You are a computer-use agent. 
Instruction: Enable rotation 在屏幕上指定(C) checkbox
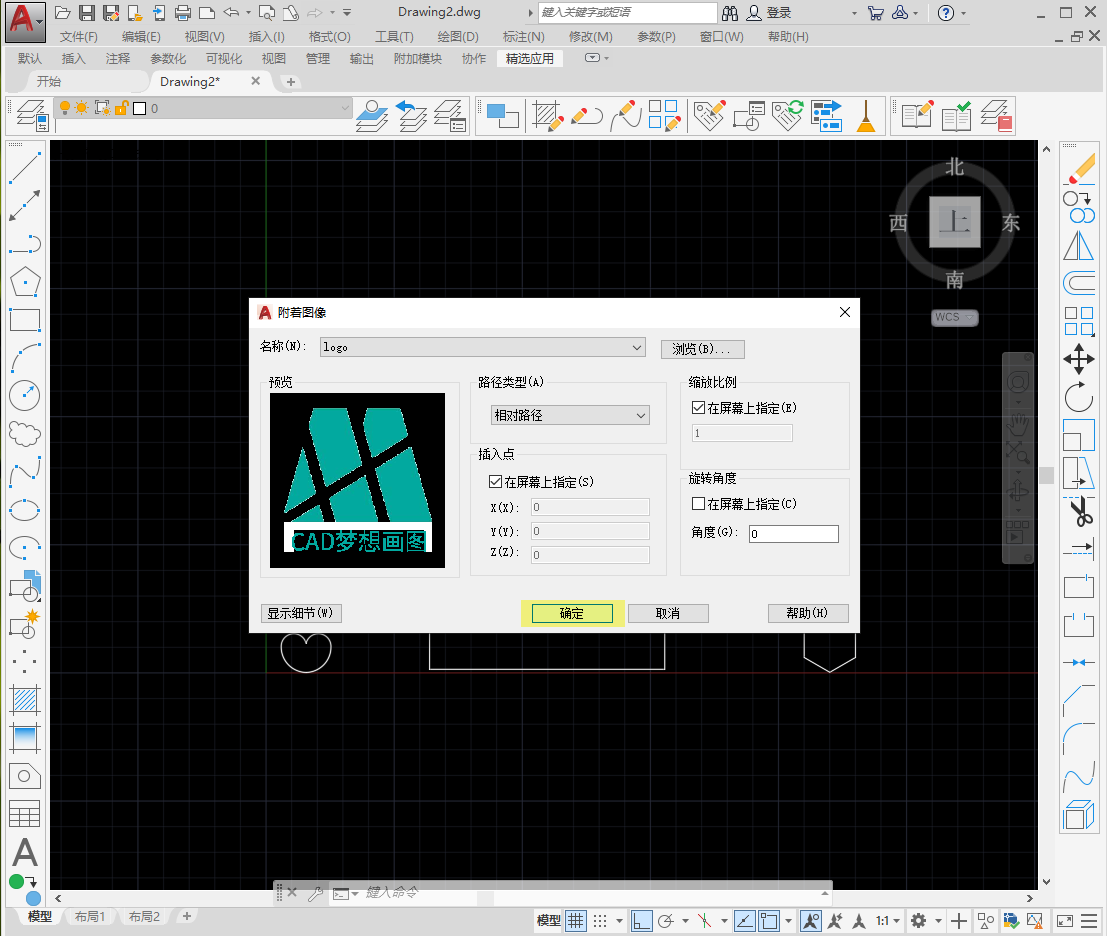point(698,503)
